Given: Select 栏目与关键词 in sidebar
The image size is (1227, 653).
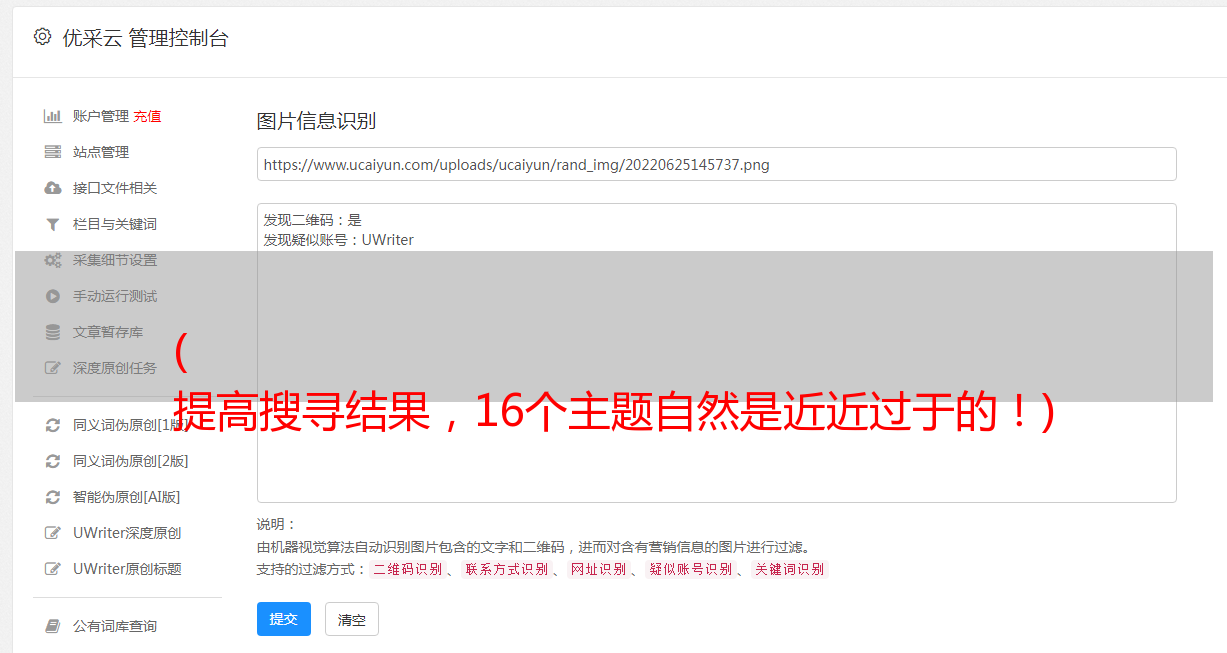Looking at the screenshot, I should (115, 224).
